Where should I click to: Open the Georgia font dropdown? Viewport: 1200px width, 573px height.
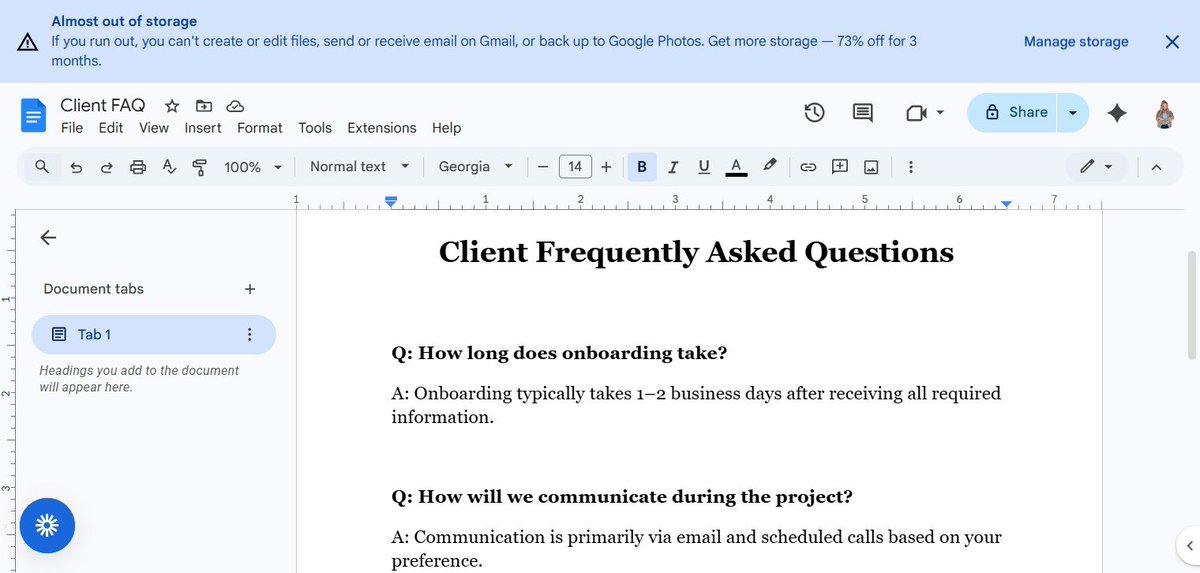pyautogui.click(x=475, y=167)
